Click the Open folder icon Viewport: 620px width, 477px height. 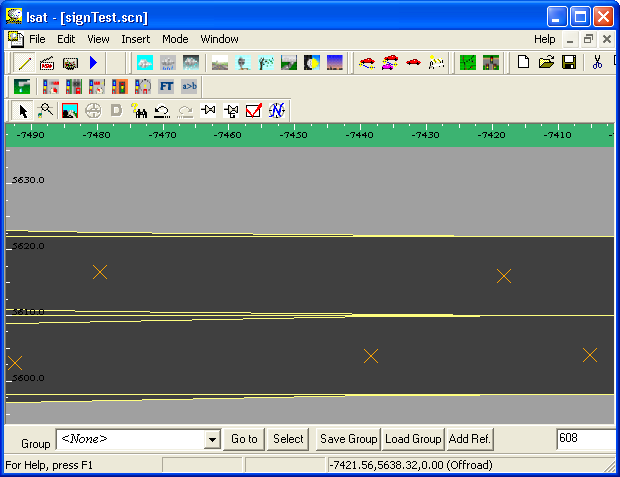546,63
